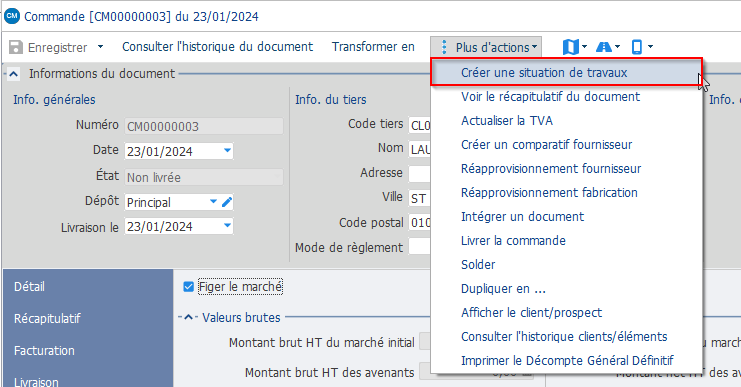The height and width of the screenshot is (387, 741).
Task: Switch to the Récapitulatif tab
Action: pyautogui.click(x=88, y=318)
